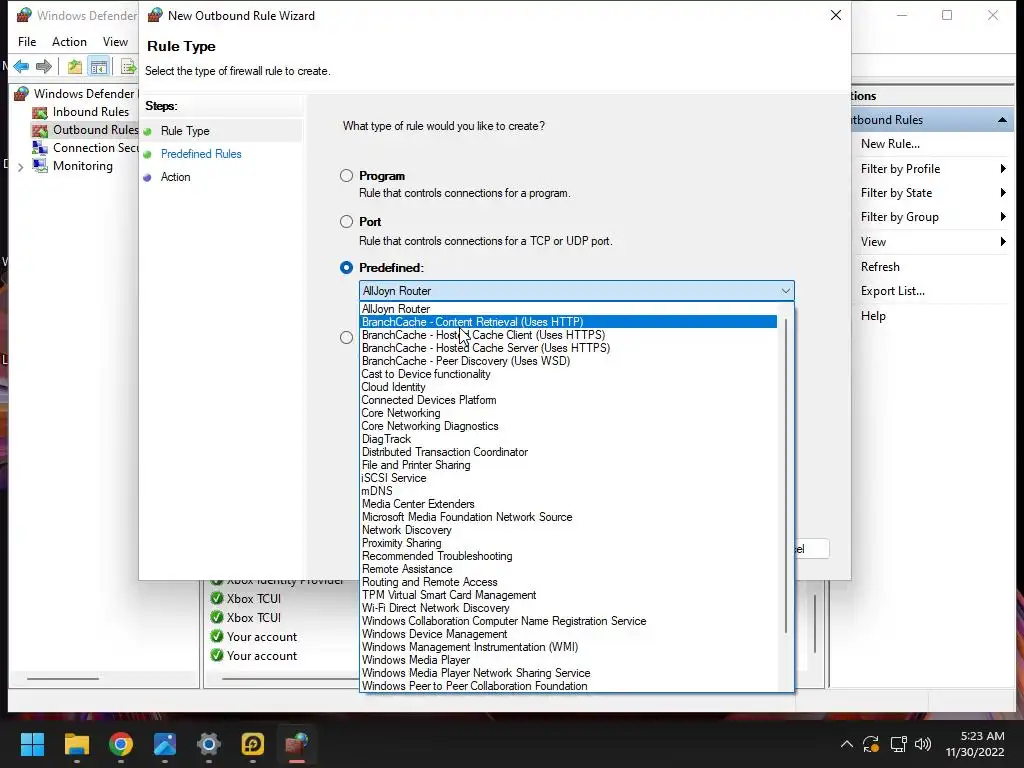Click Refresh in the Actions pane
The image size is (1024, 768).
(x=880, y=266)
